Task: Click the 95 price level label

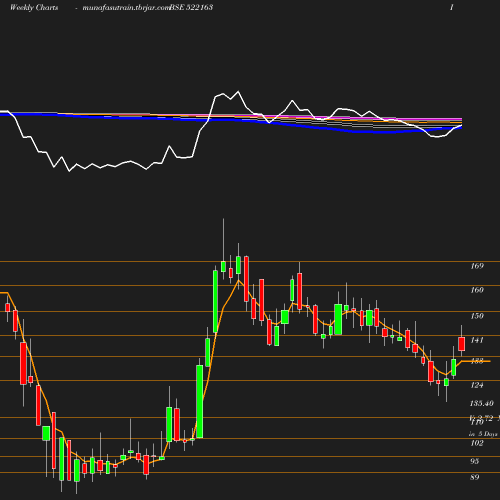Action: click(475, 461)
